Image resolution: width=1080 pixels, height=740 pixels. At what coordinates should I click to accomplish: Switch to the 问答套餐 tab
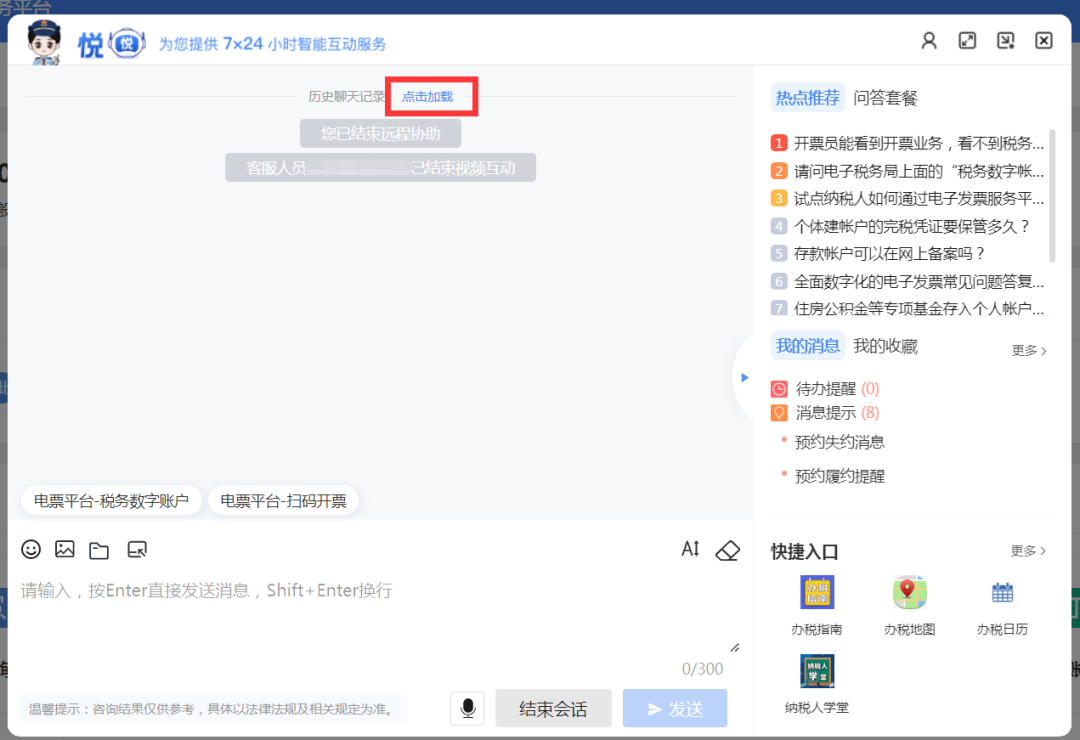point(885,98)
